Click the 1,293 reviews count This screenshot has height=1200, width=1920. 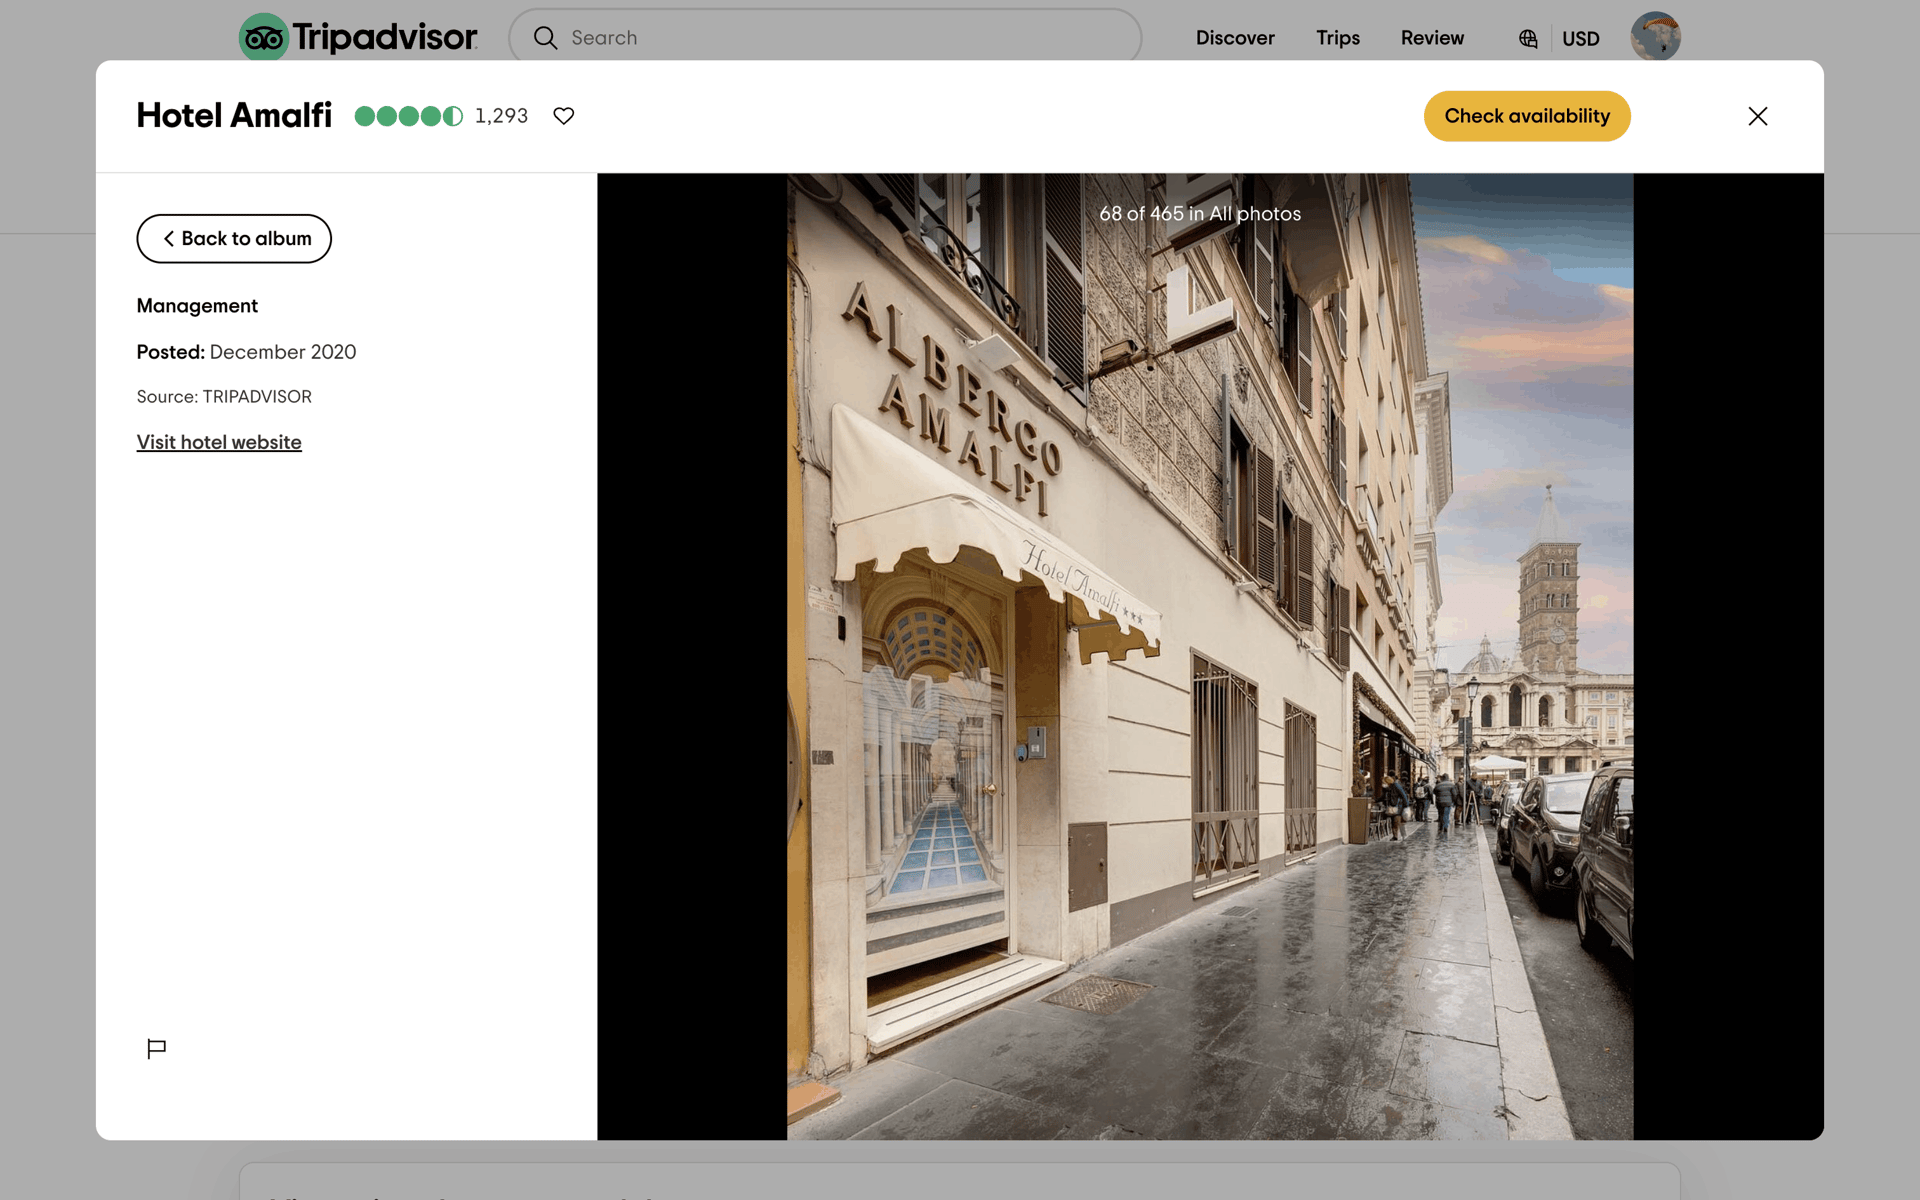(501, 116)
